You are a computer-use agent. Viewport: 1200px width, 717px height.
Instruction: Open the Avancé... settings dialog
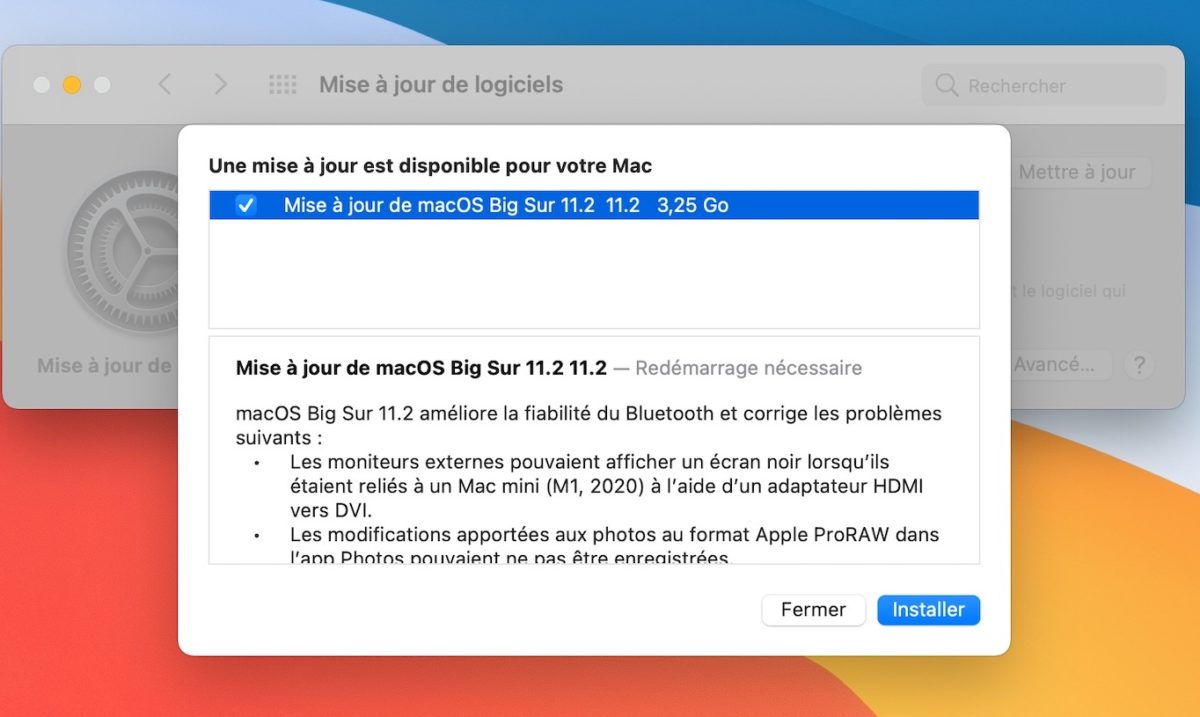[1058, 365]
